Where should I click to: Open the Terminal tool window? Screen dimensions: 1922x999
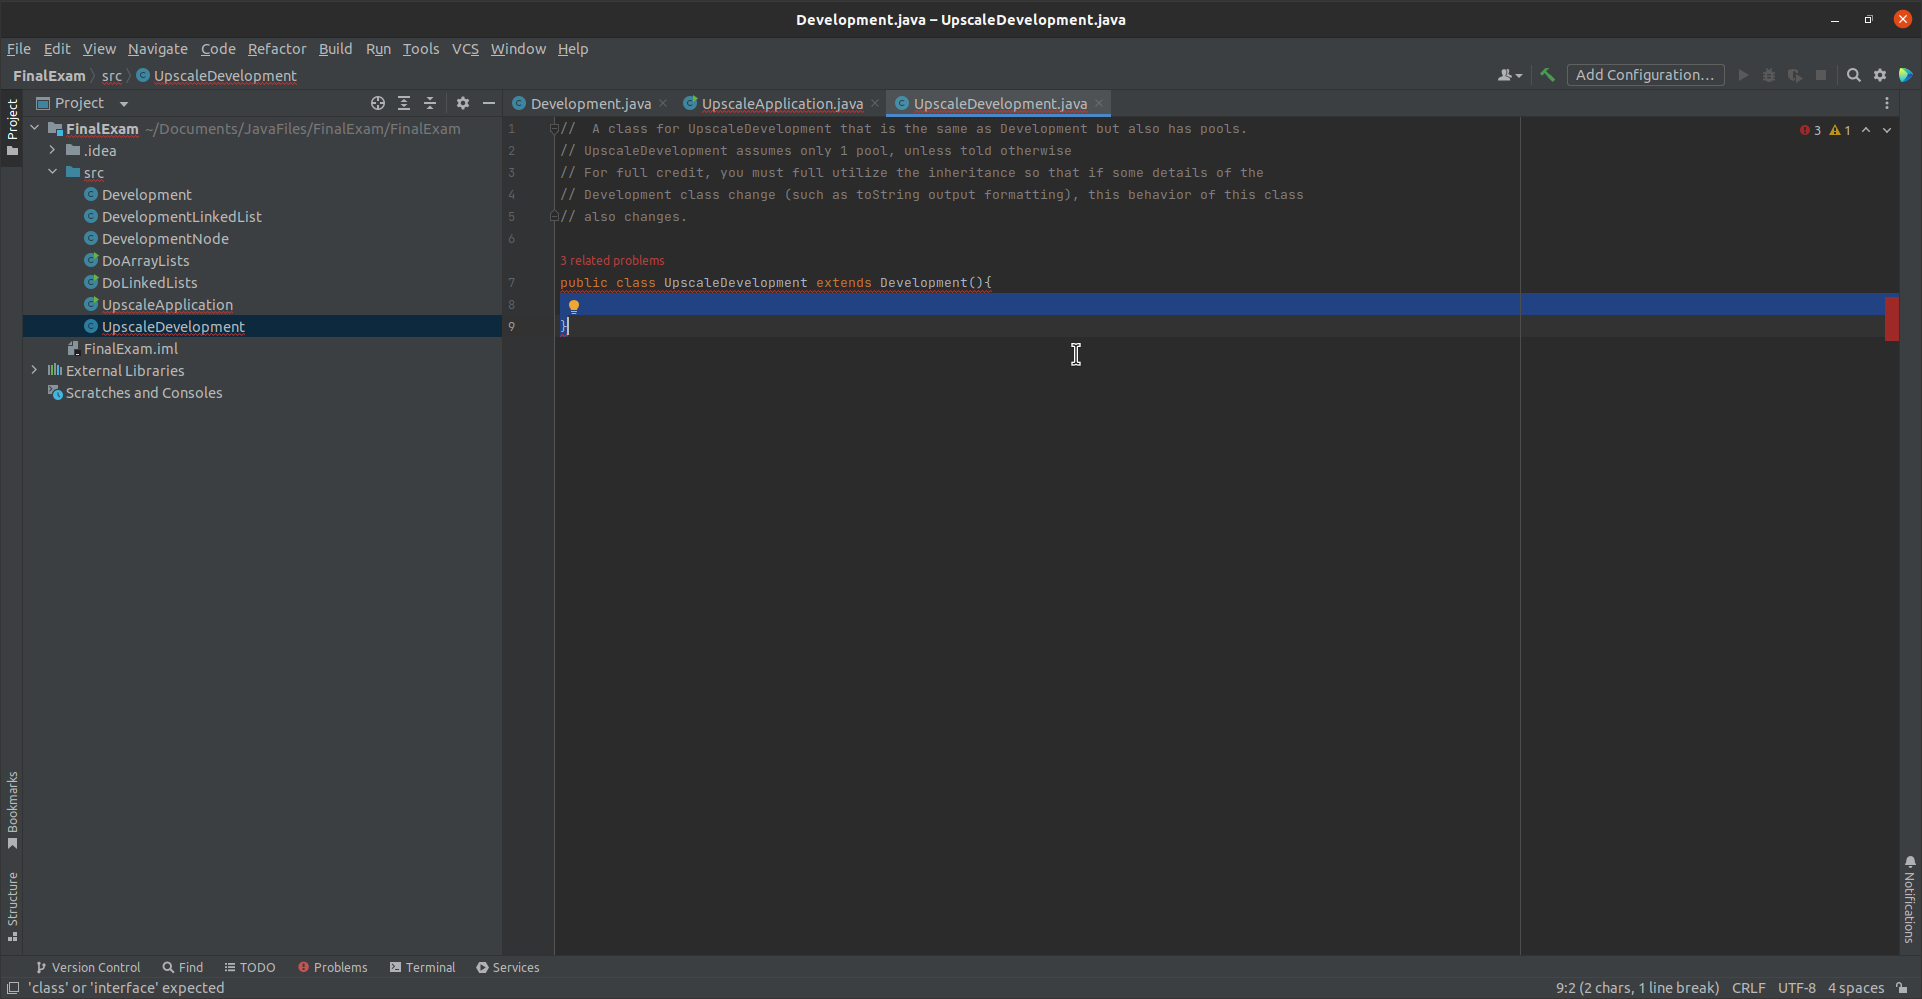coord(423,967)
